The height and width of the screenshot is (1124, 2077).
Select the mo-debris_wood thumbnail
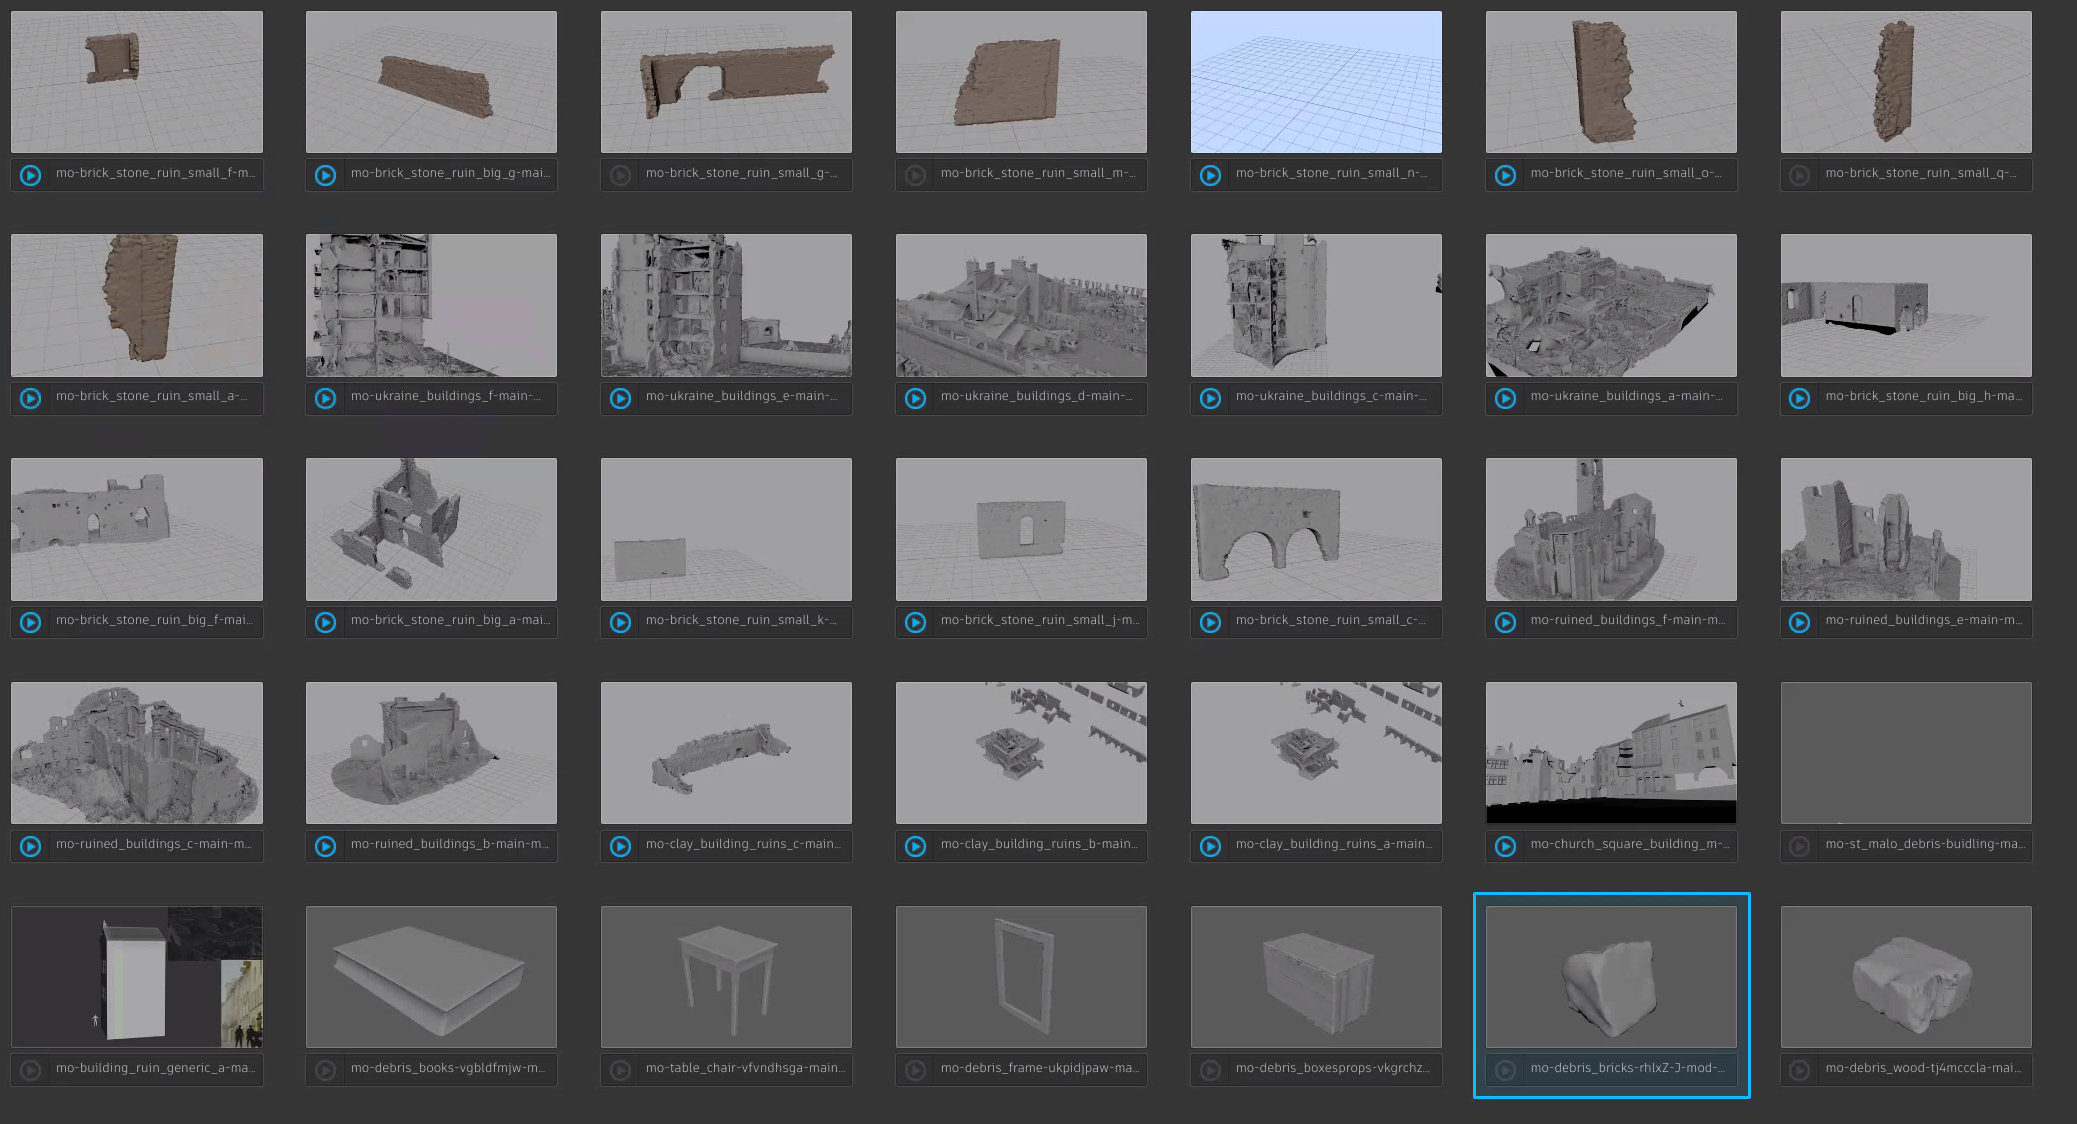tap(1905, 976)
